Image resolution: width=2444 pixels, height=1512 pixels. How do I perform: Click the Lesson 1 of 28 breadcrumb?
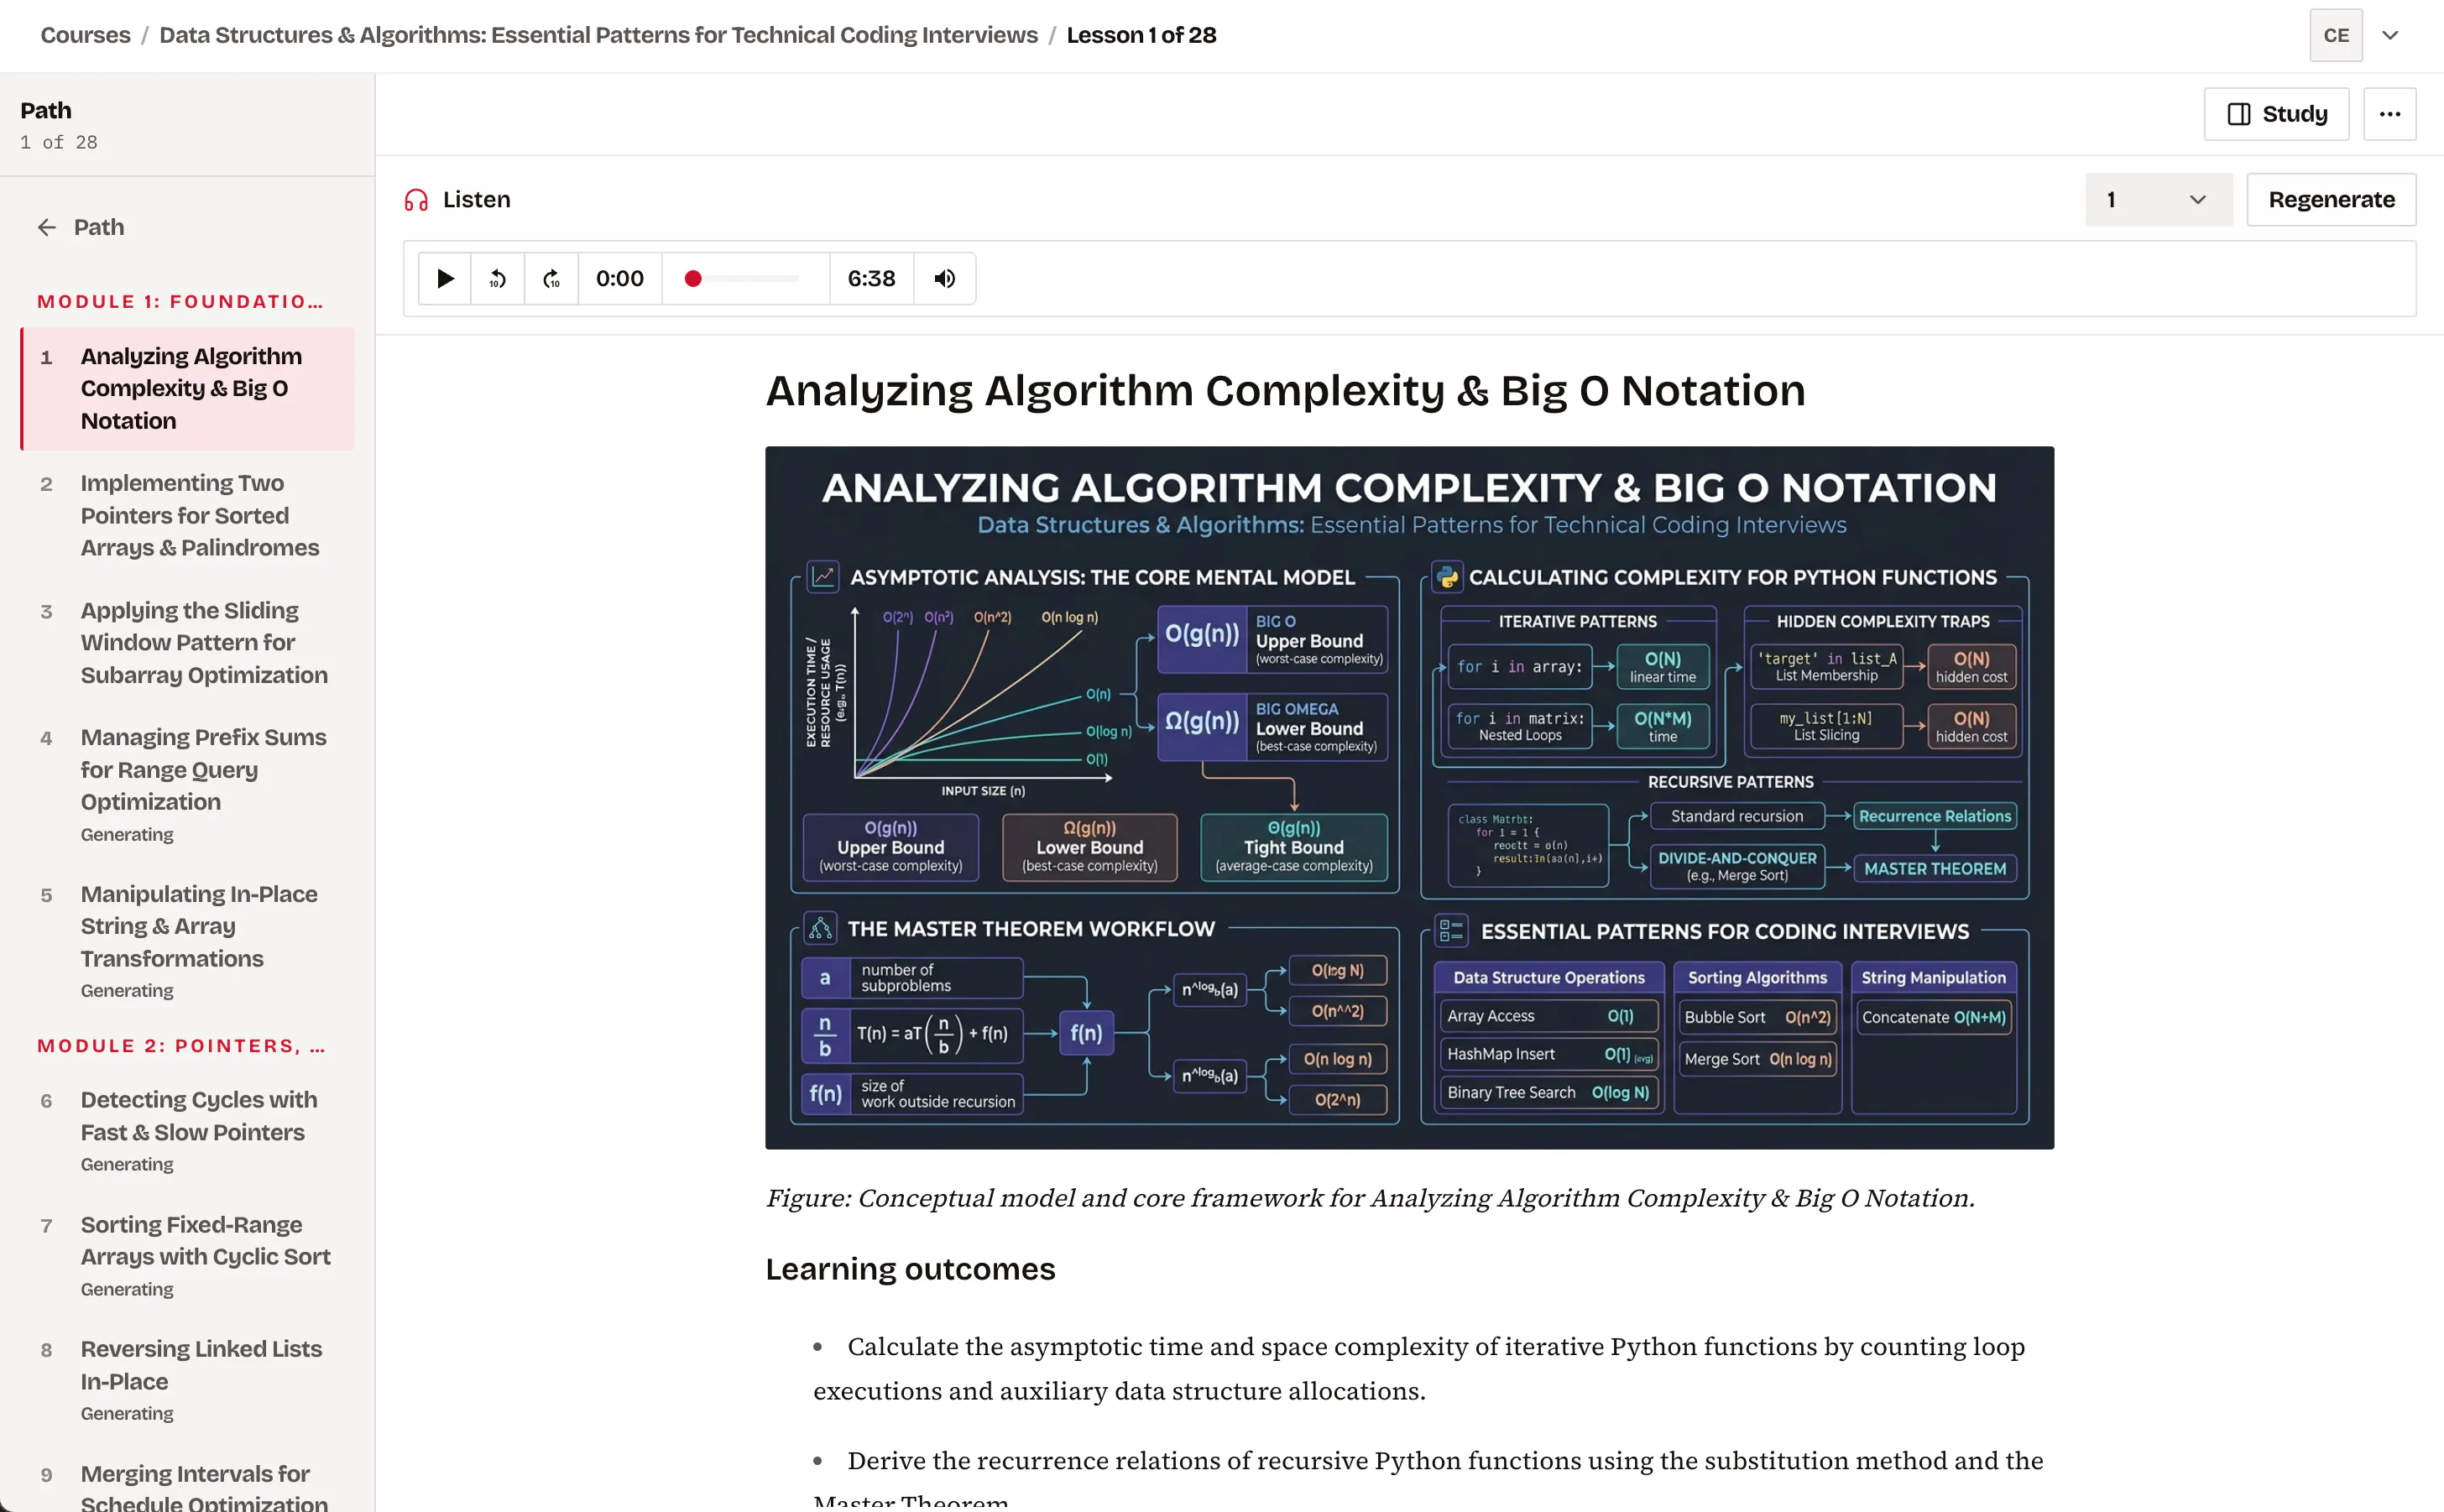(1141, 35)
